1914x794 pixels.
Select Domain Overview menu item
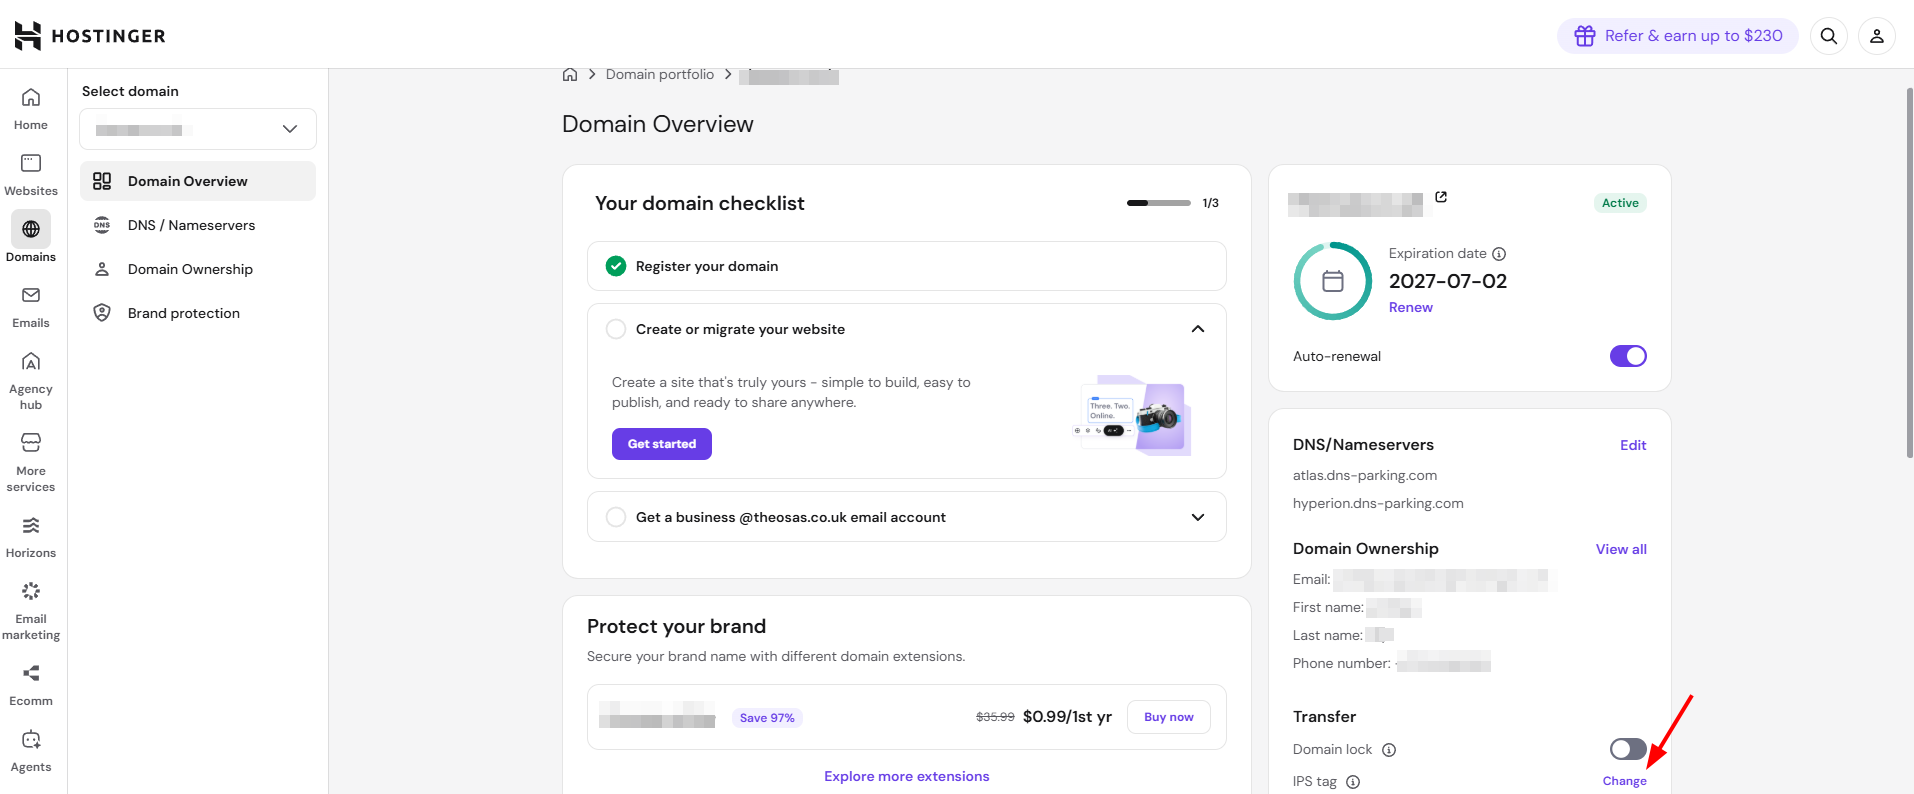(x=198, y=181)
